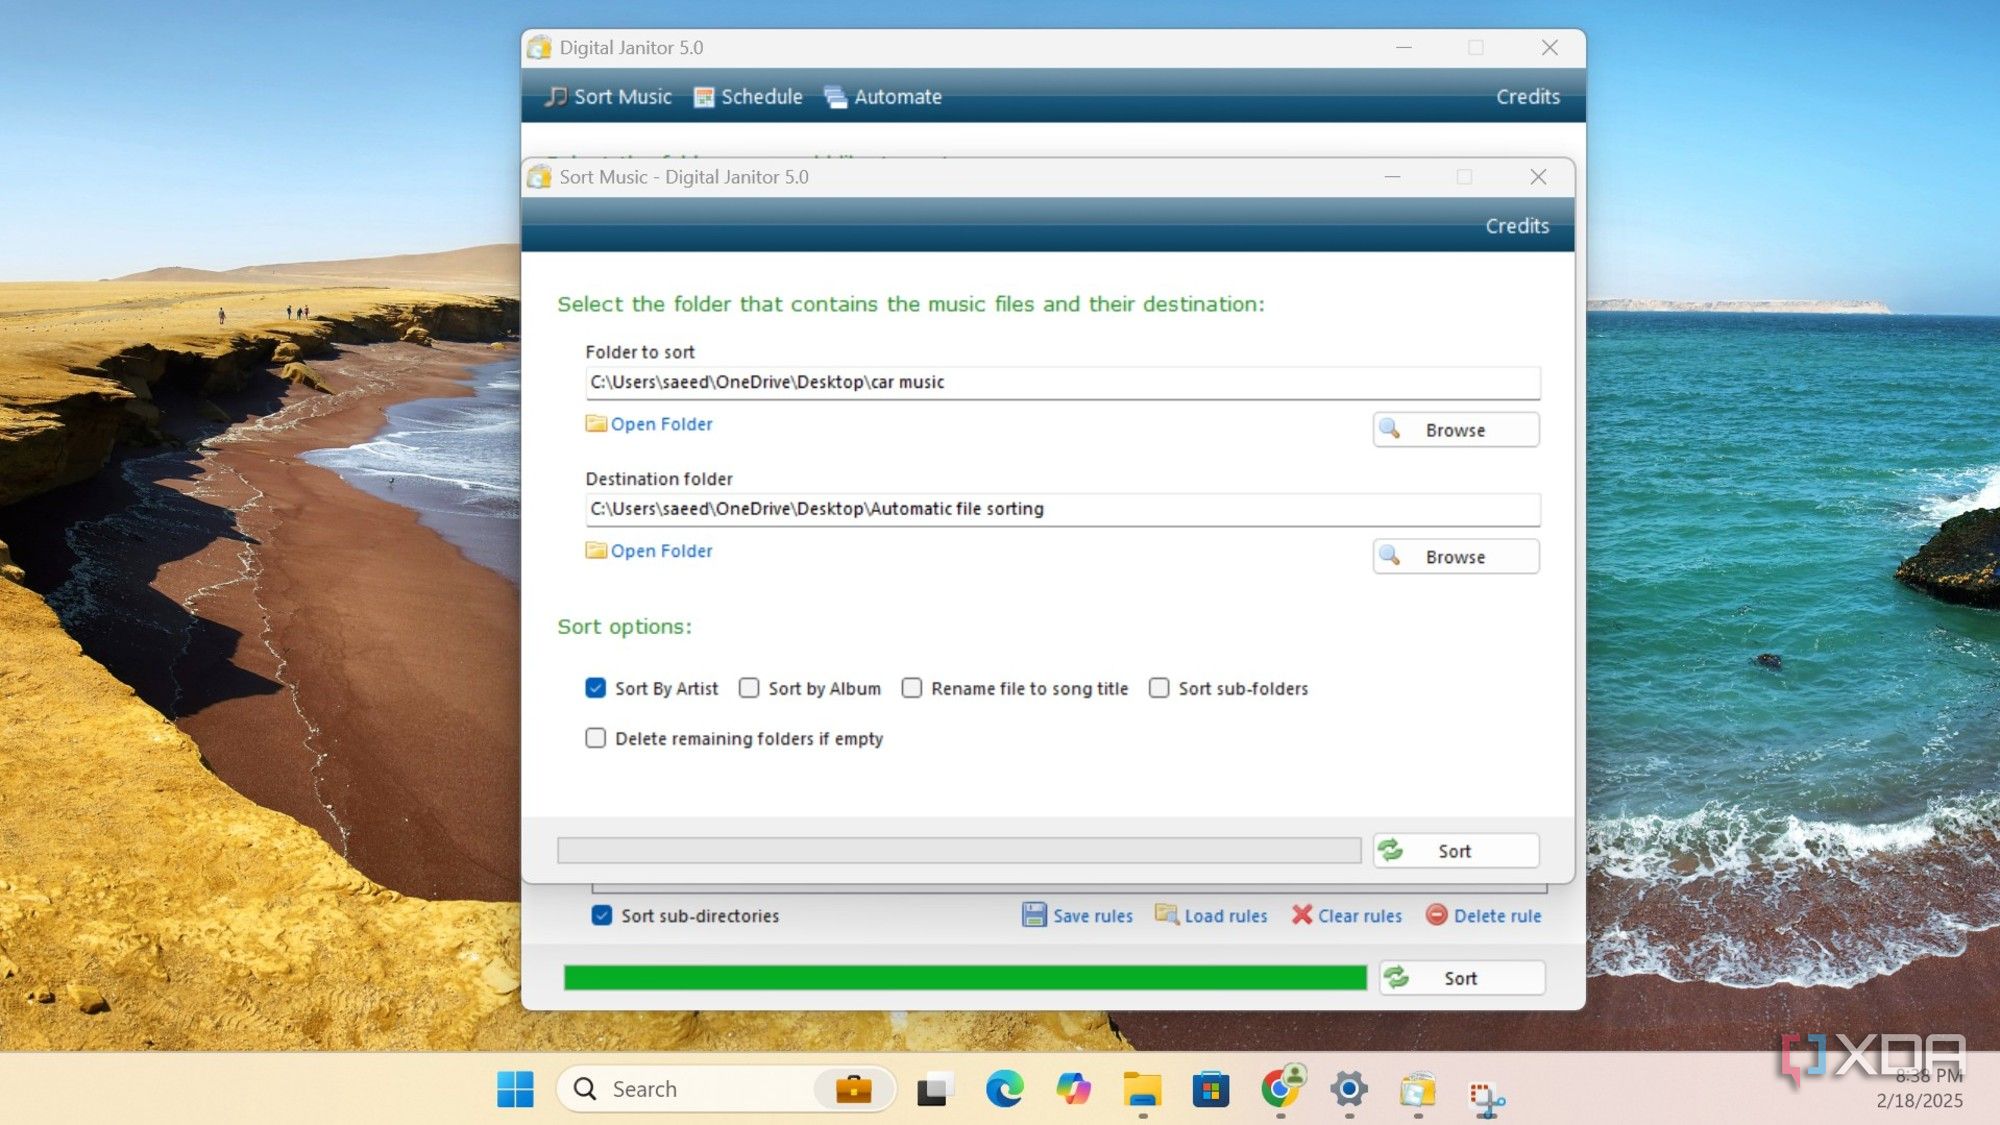Click the briefcase icon in the search box
The height and width of the screenshot is (1125, 2000).
tap(853, 1089)
